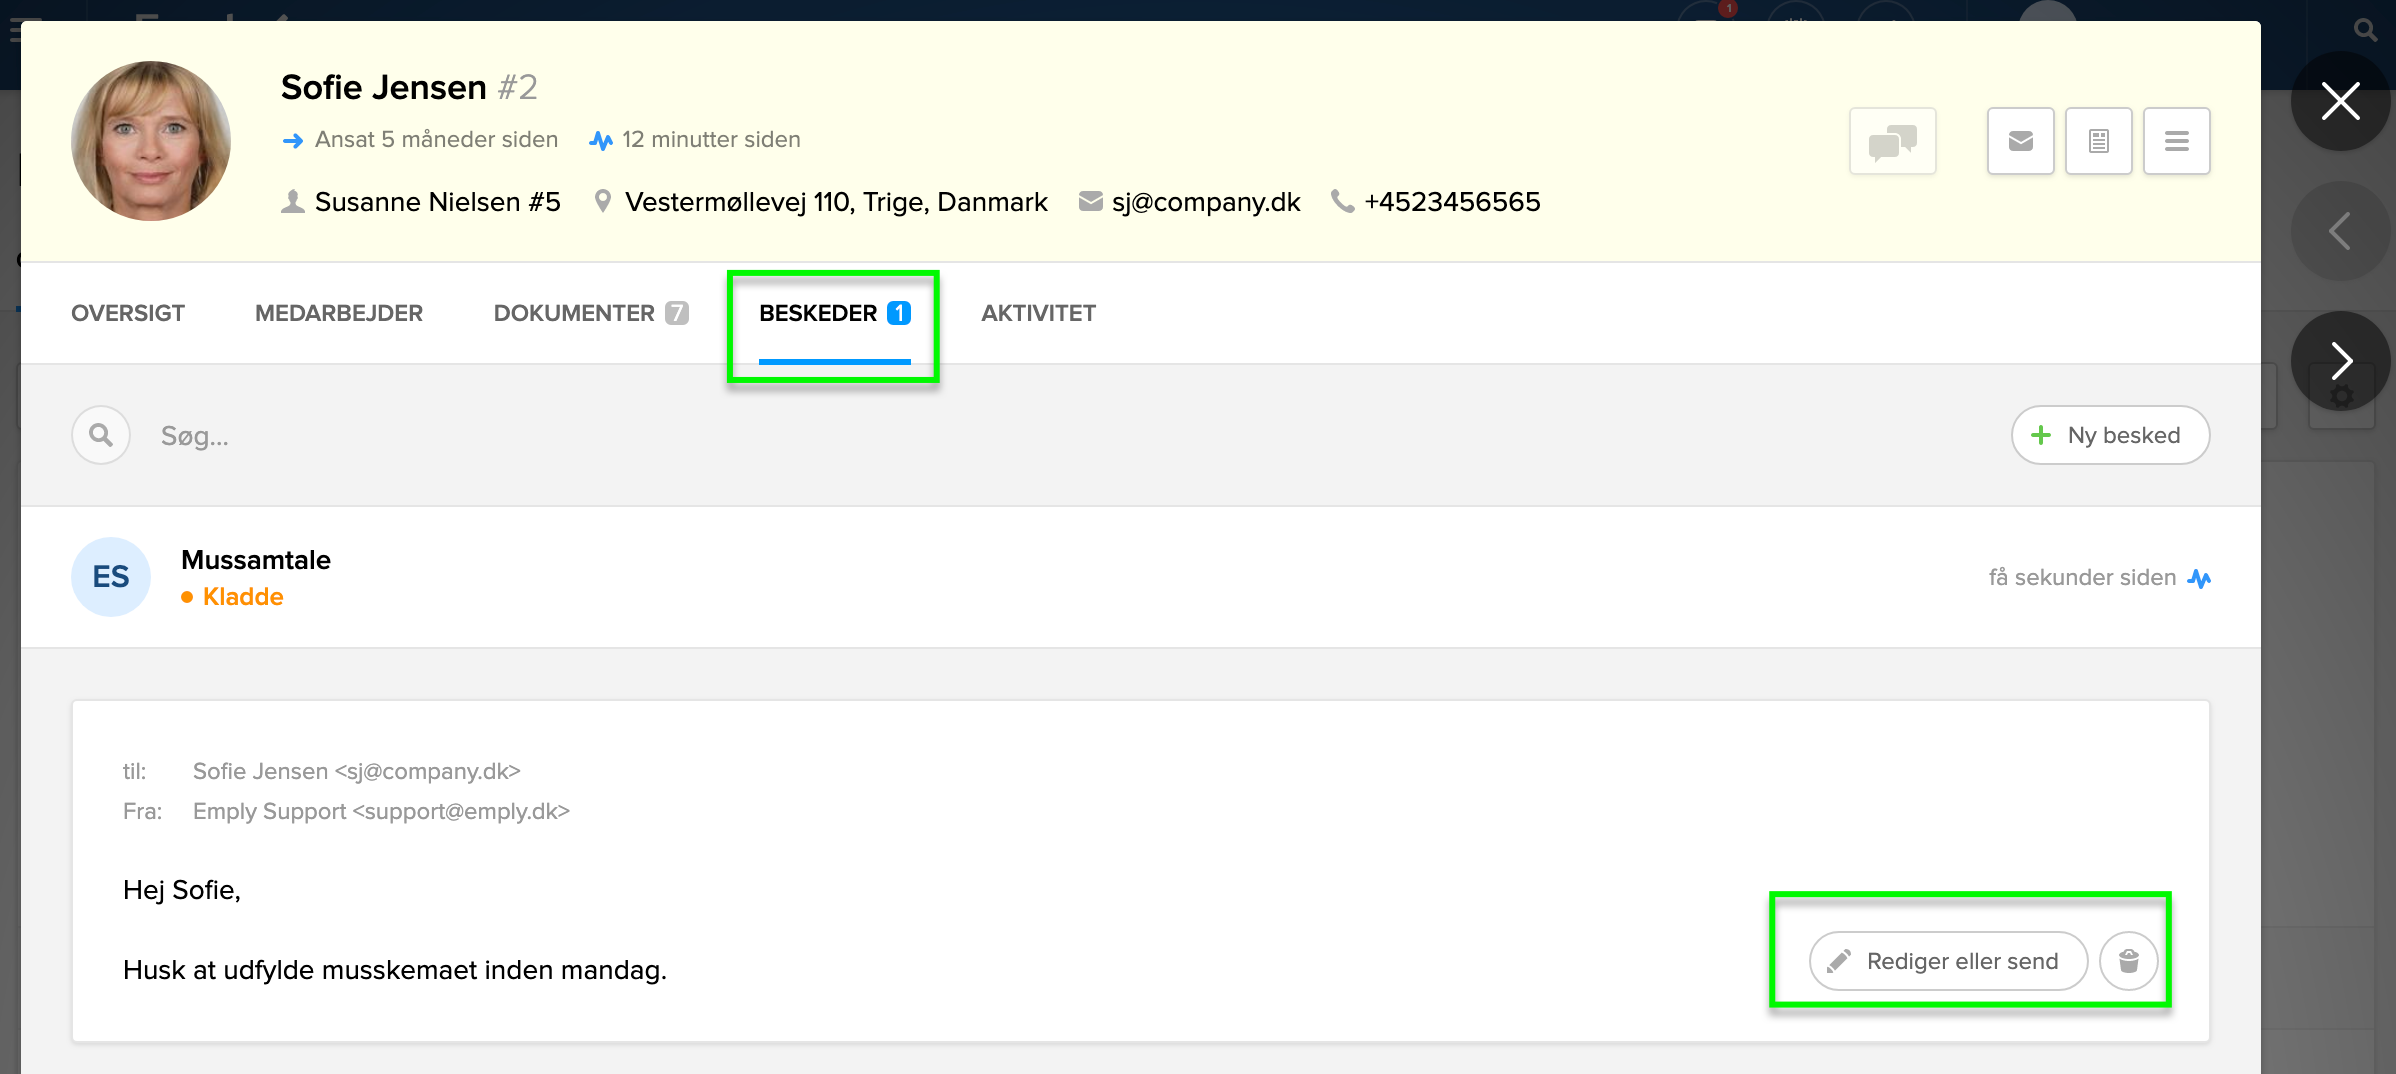This screenshot has width=2396, height=1074.
Task: Click the chat bubbles icon in header
Action: coord(1892,141)
